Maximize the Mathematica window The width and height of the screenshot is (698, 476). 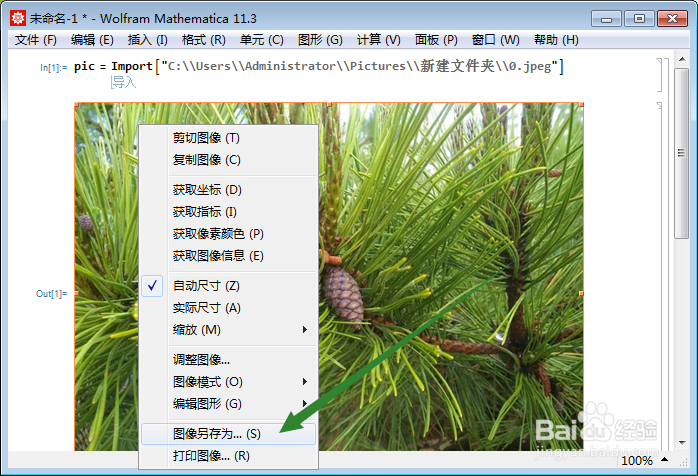pos(639,19)
